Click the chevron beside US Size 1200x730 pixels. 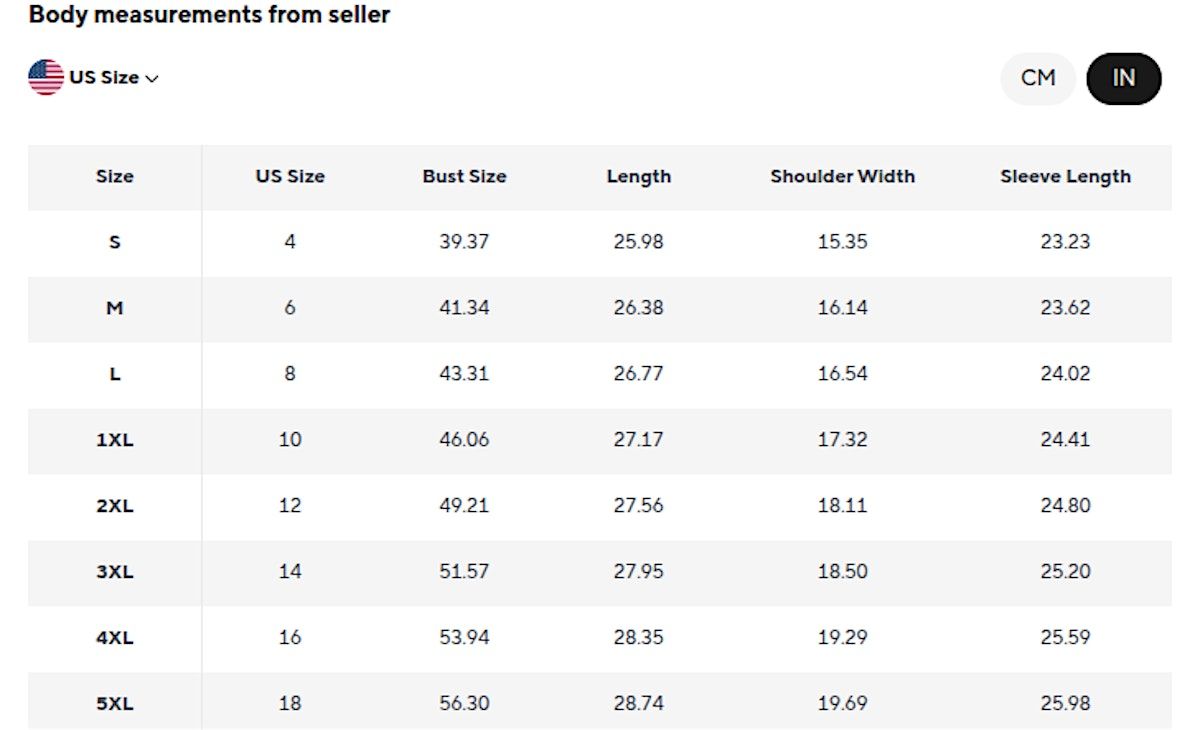[152, 79]
